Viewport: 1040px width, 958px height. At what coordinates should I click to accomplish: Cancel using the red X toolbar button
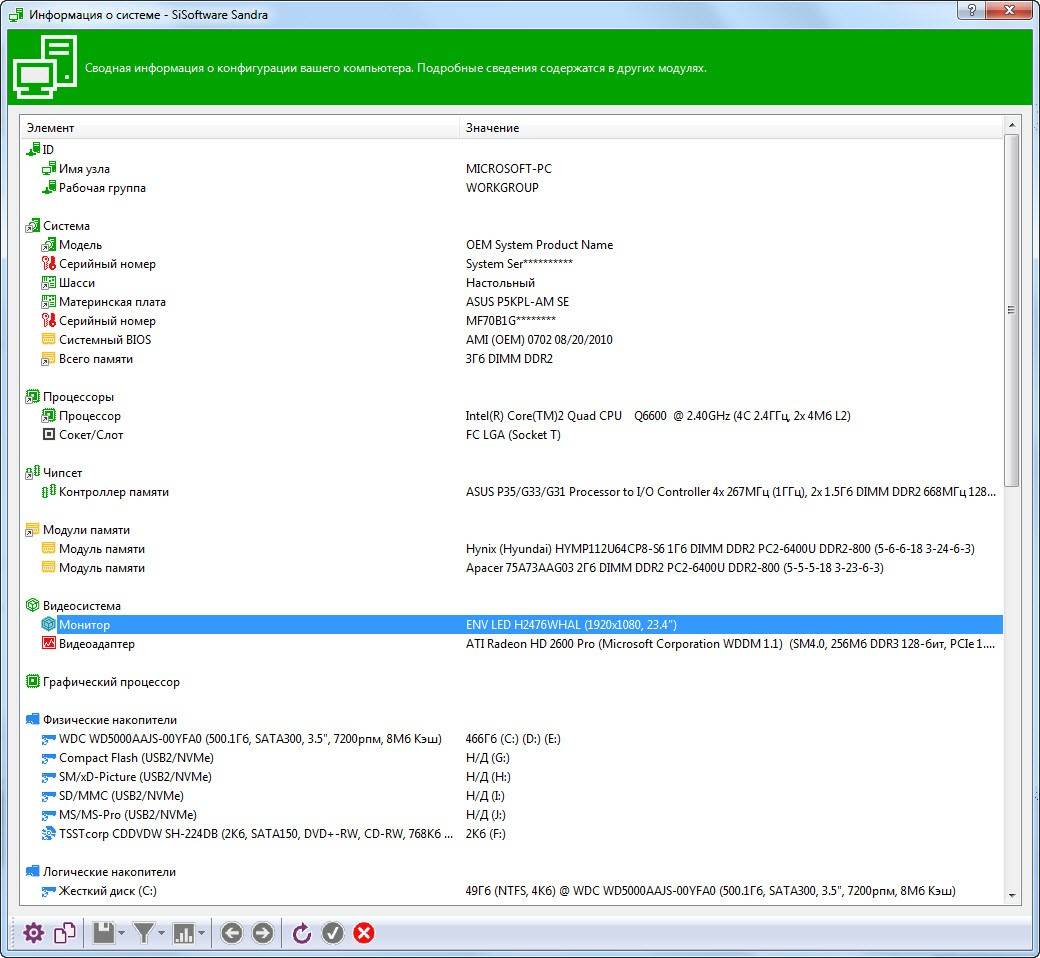(364, 933)
